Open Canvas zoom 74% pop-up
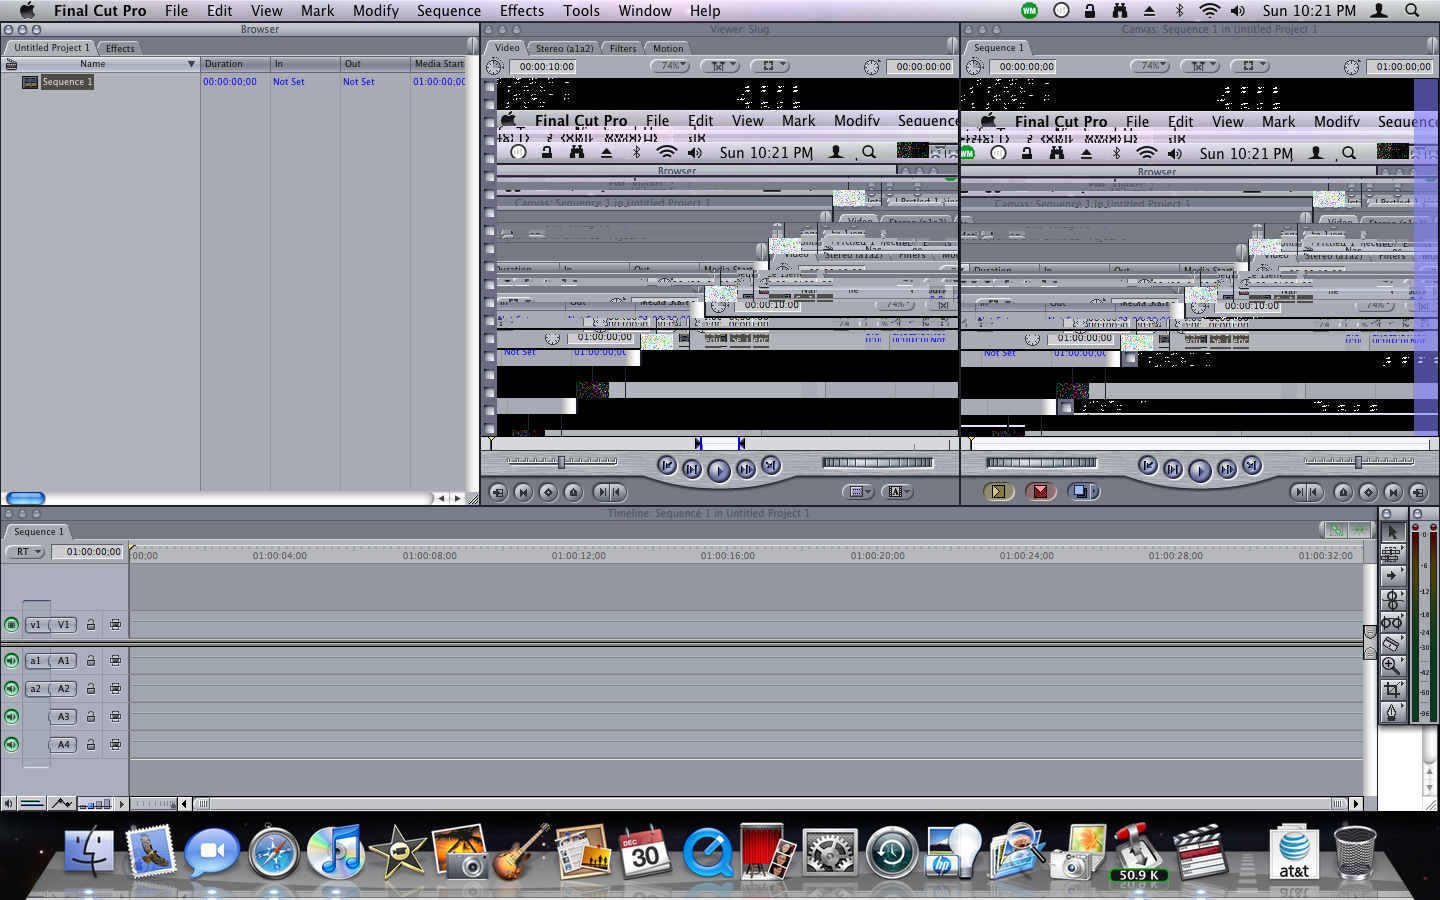 pyautogui.click(x=1150, y=66)
